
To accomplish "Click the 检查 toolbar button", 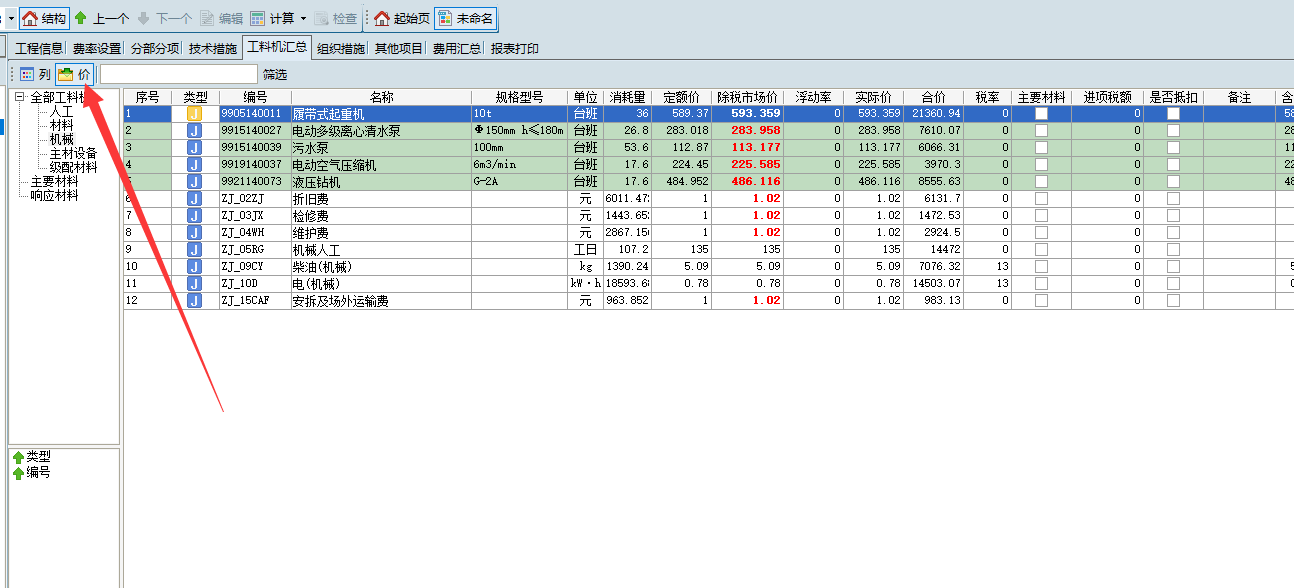I will point(335,18).
